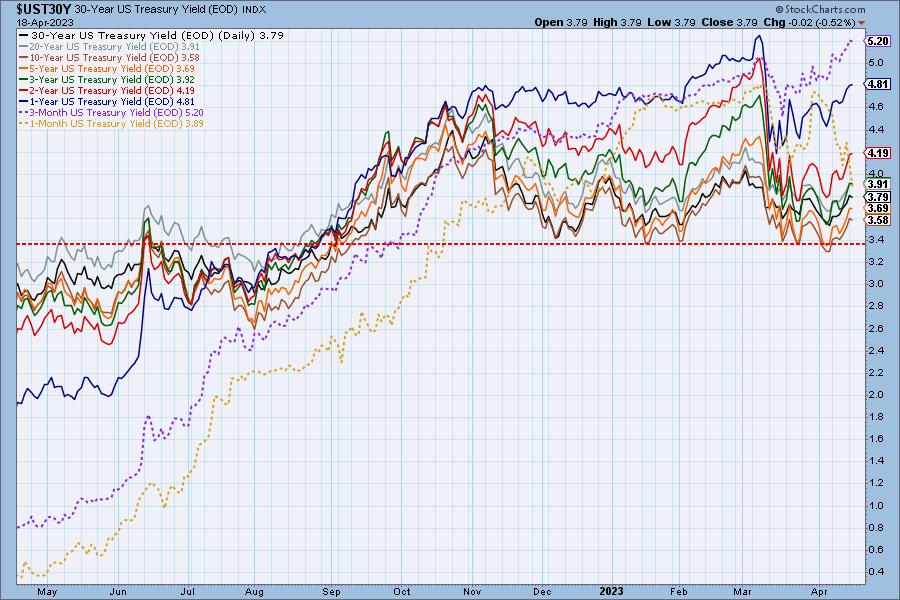
Task: Click the small orange down arrow after Chg
Action: 861,23
